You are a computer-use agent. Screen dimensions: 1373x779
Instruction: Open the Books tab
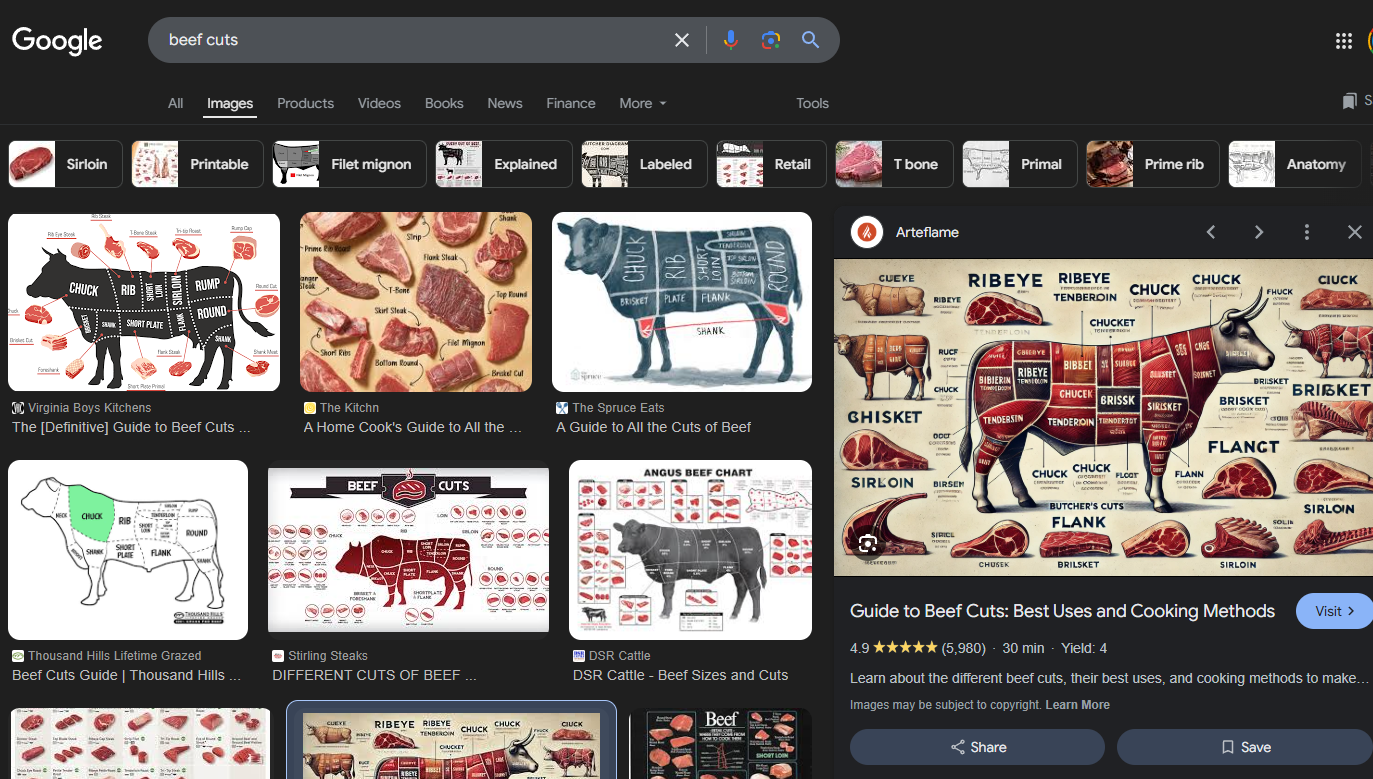click(444, 103)
